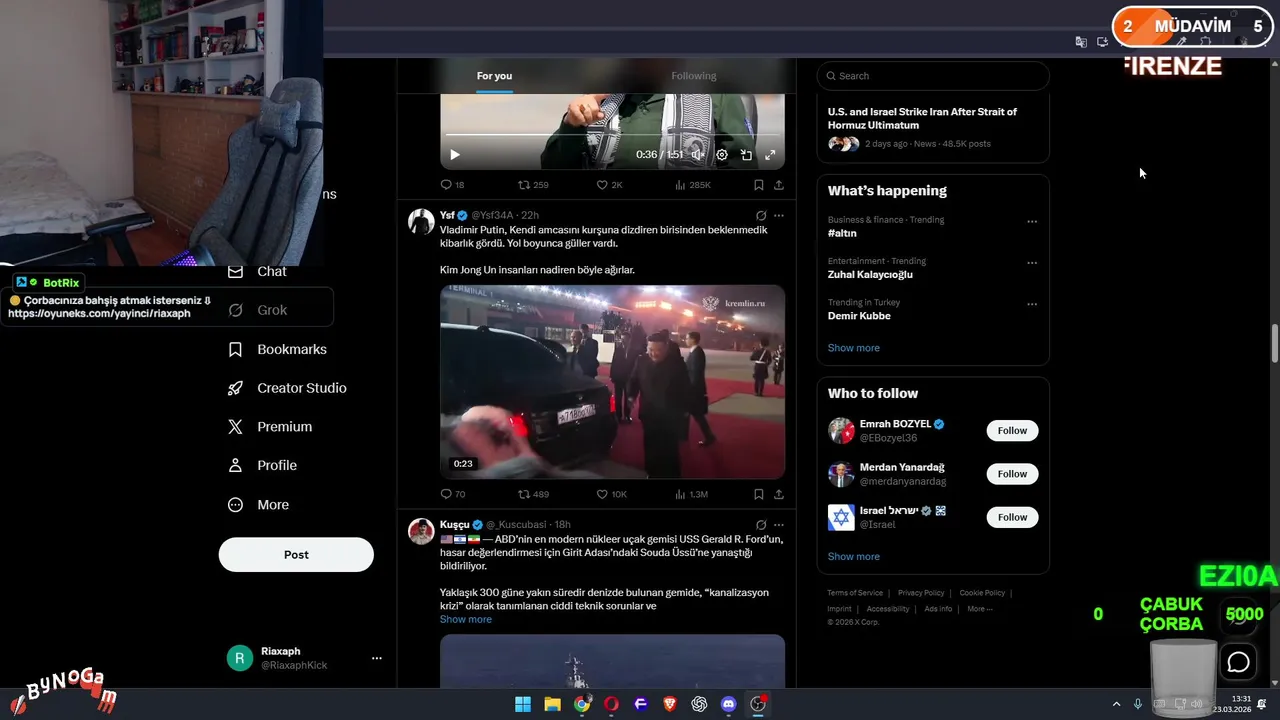Open the #altın trending topic
The image size is (1280, 720).
pyautogui.click(x=842, y=233)
